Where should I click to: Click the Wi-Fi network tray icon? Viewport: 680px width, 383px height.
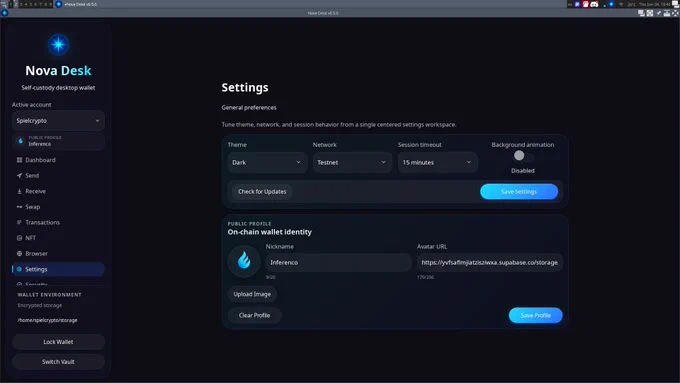[621, 5]
